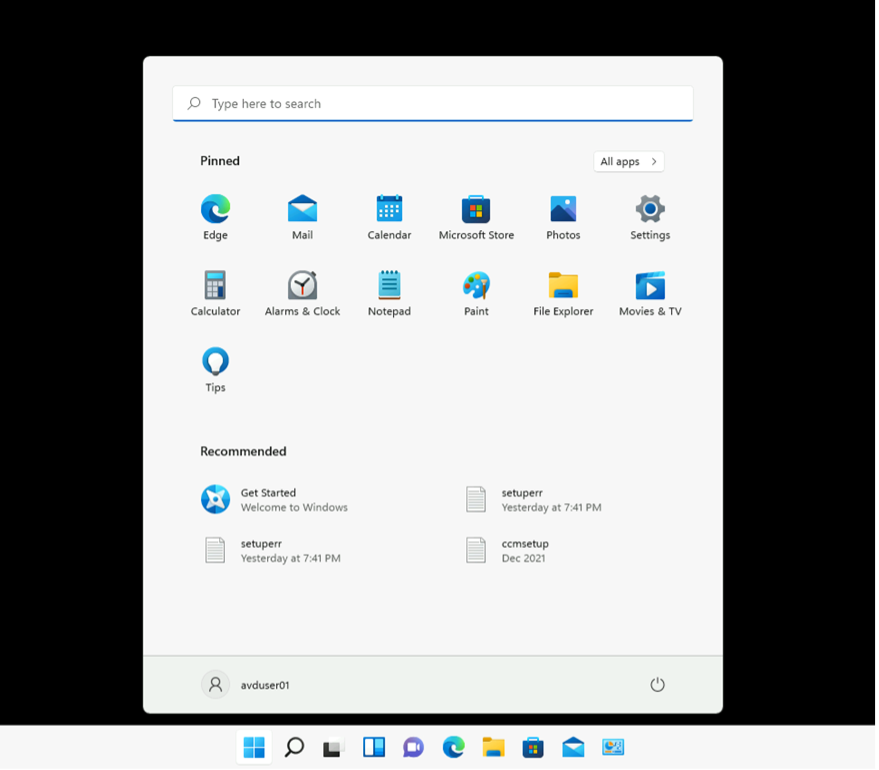This screenshot has height=770, width=879.
Task: Open Microsoft Store from pinned apps
Action: [476, 217]
